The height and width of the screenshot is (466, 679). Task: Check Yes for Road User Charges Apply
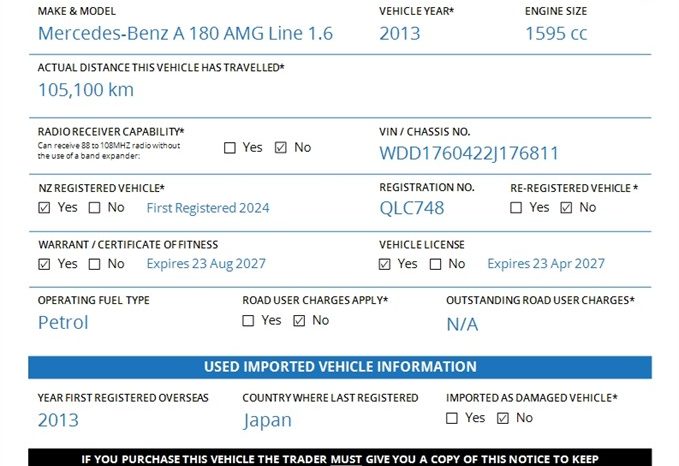(248, 321)
